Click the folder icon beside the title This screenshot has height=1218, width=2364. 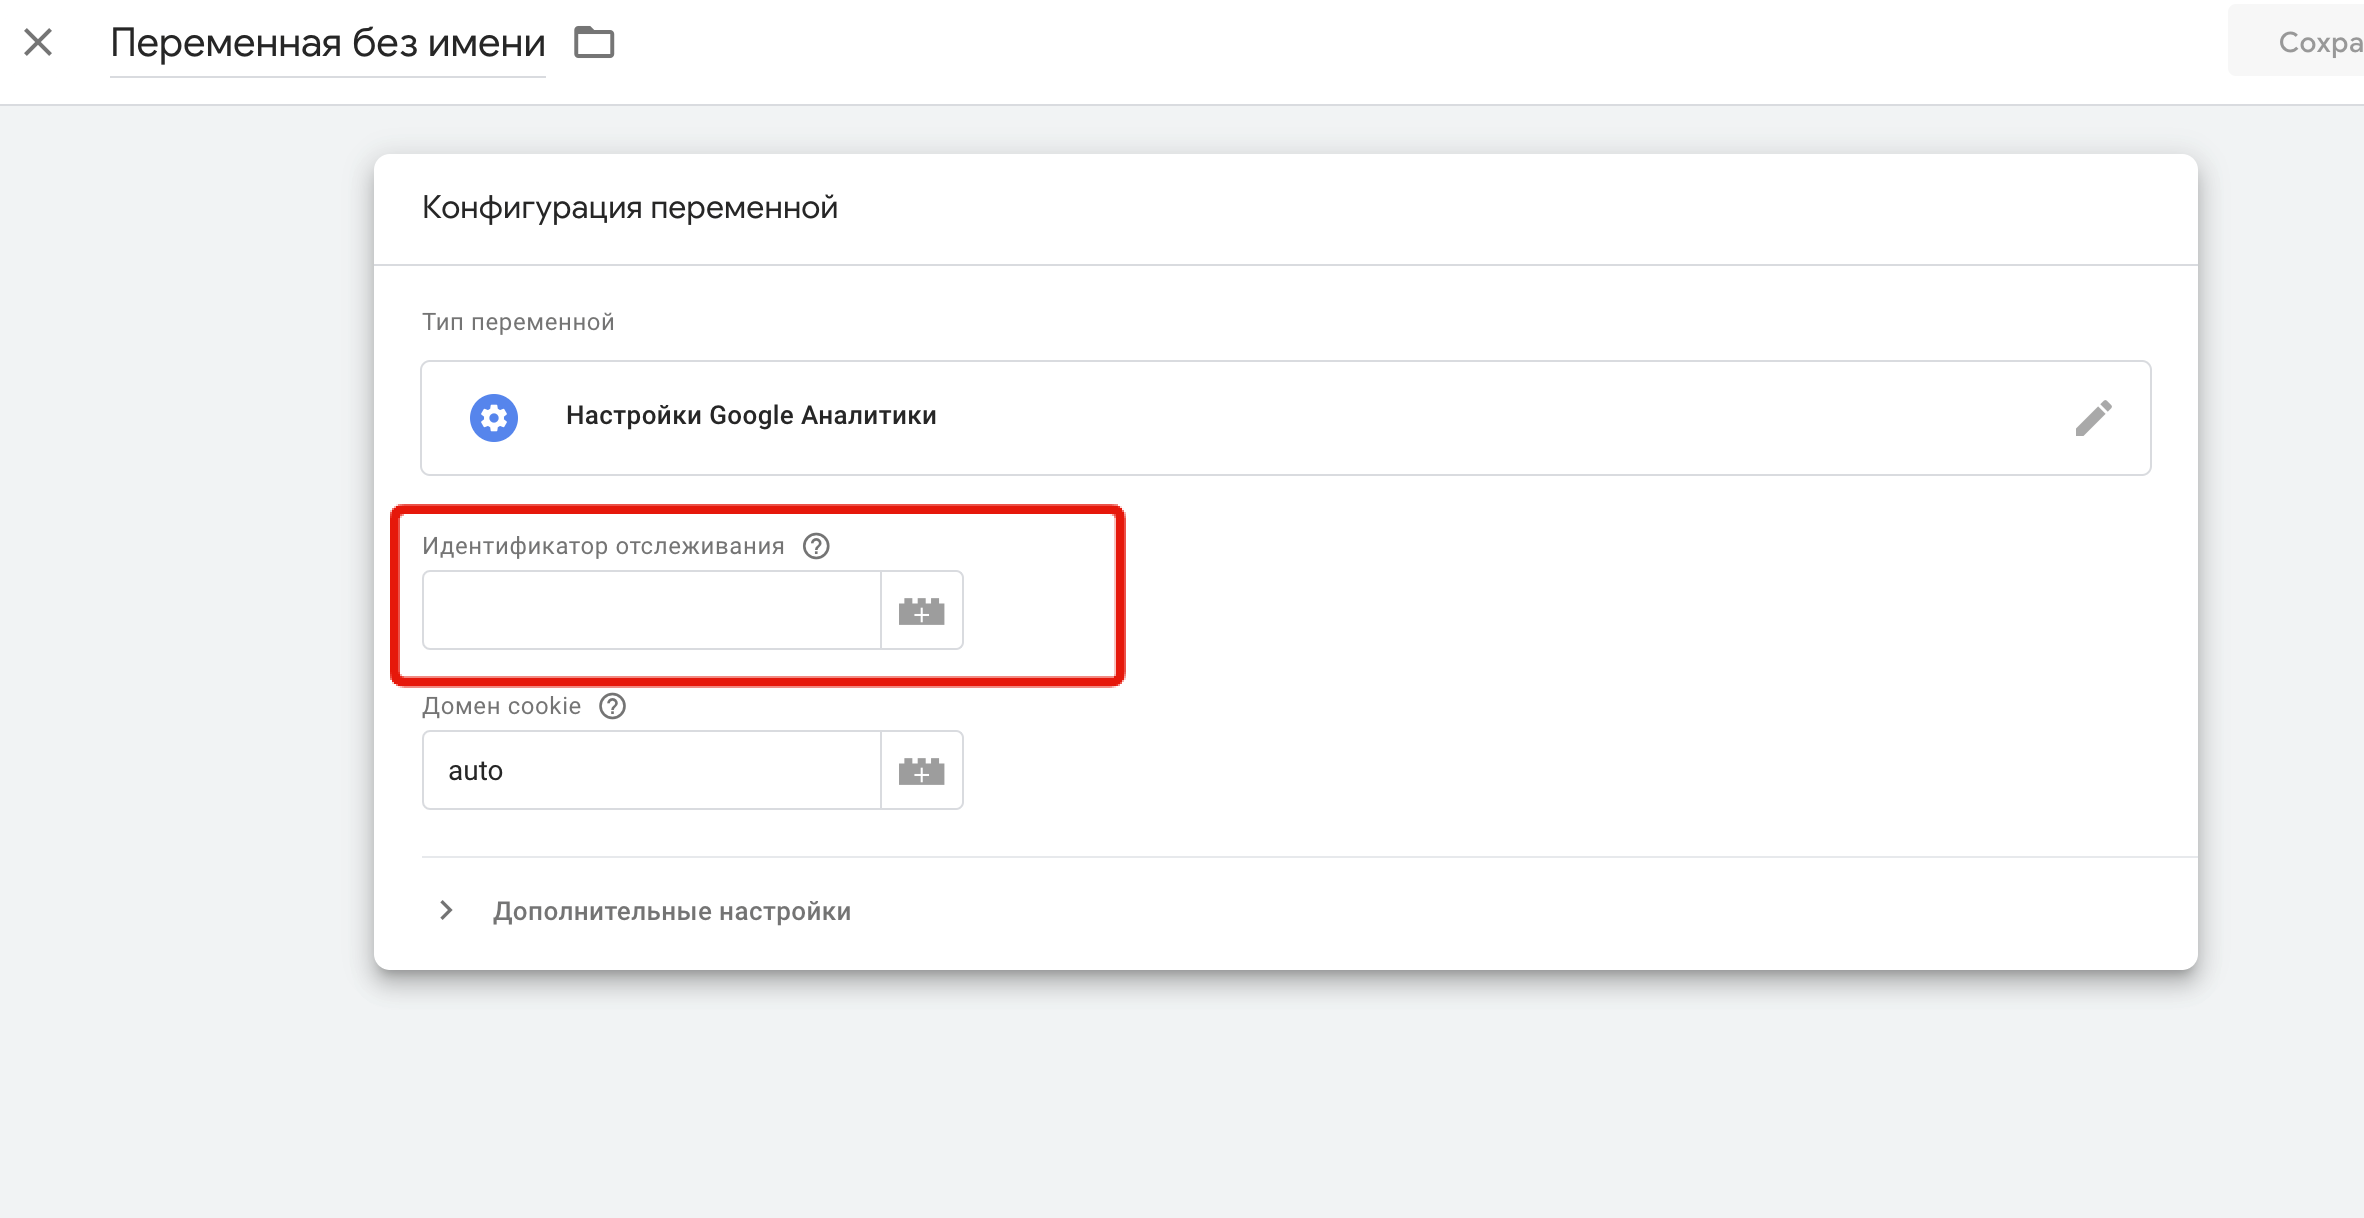[594, 42]
